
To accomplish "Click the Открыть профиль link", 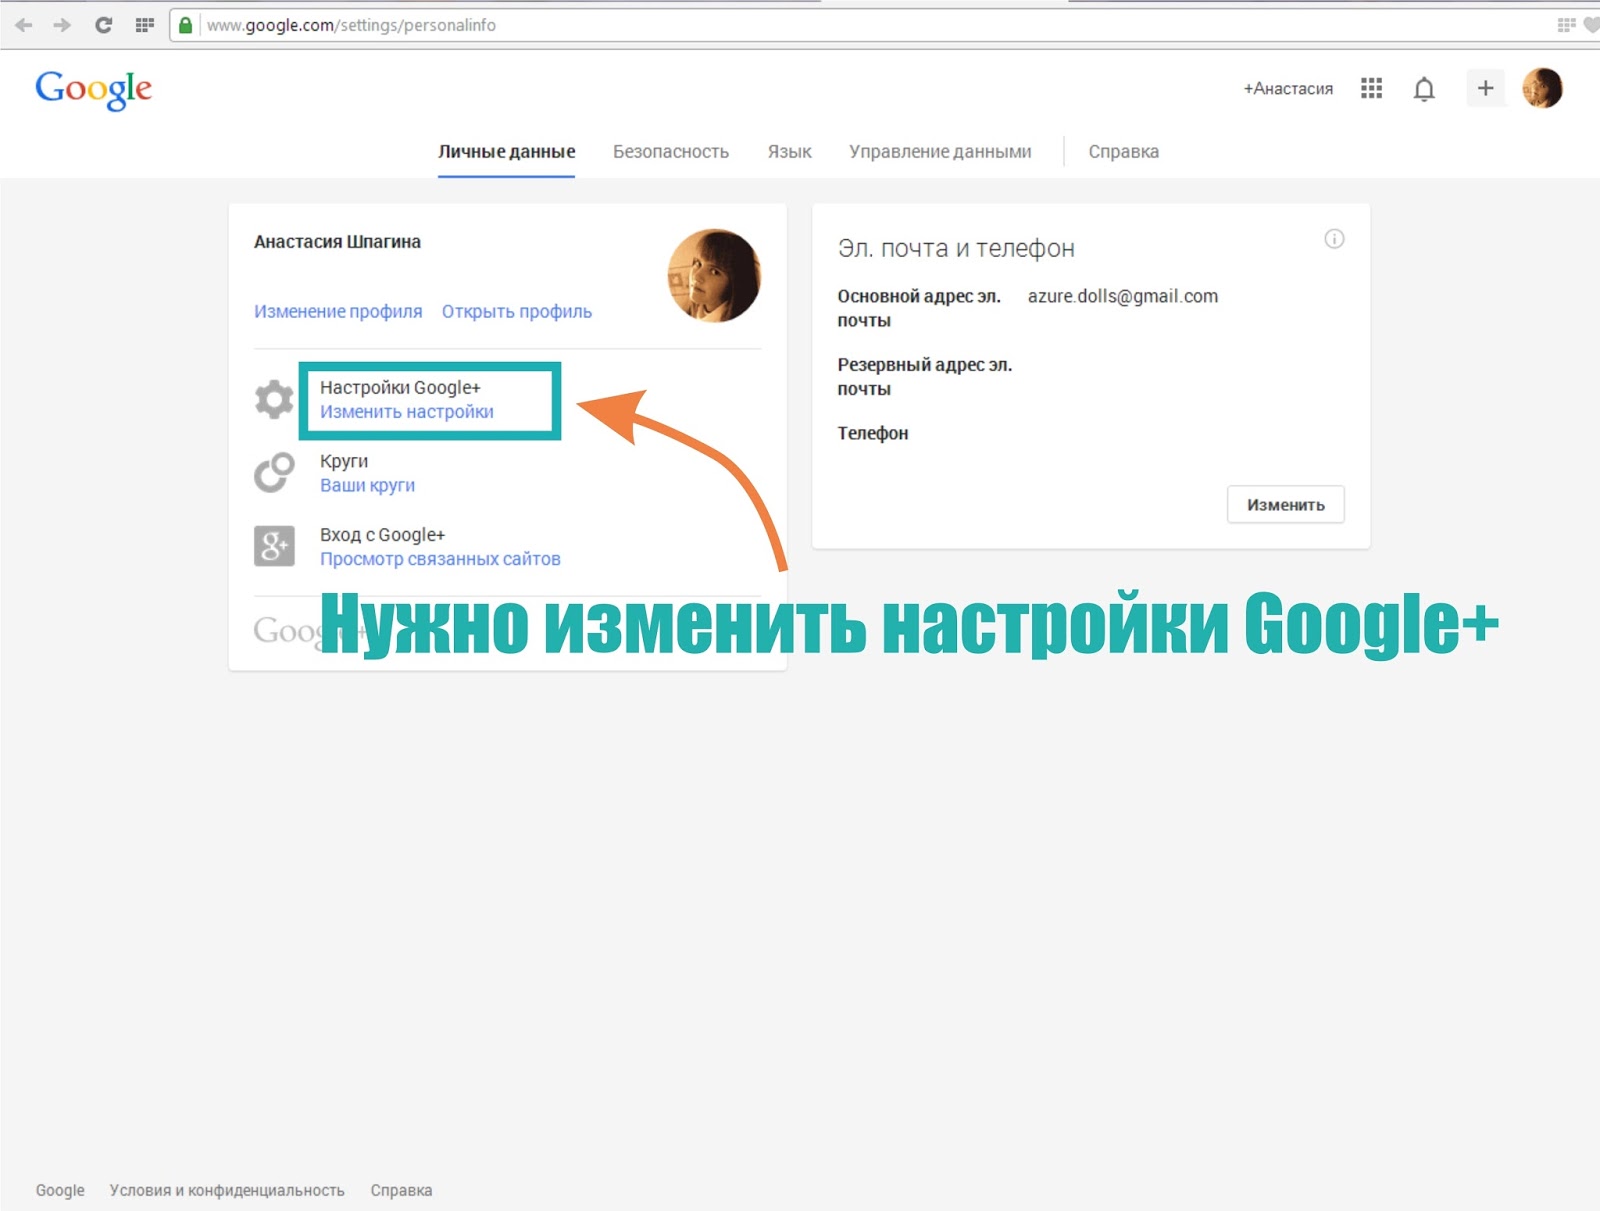I will [x=517, y=311].
